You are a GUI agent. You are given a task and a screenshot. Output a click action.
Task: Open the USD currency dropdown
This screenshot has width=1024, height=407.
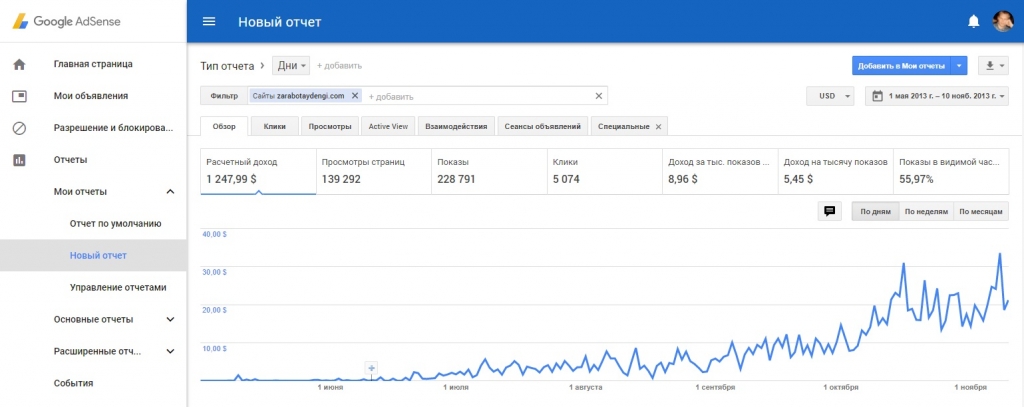(829, 96)
